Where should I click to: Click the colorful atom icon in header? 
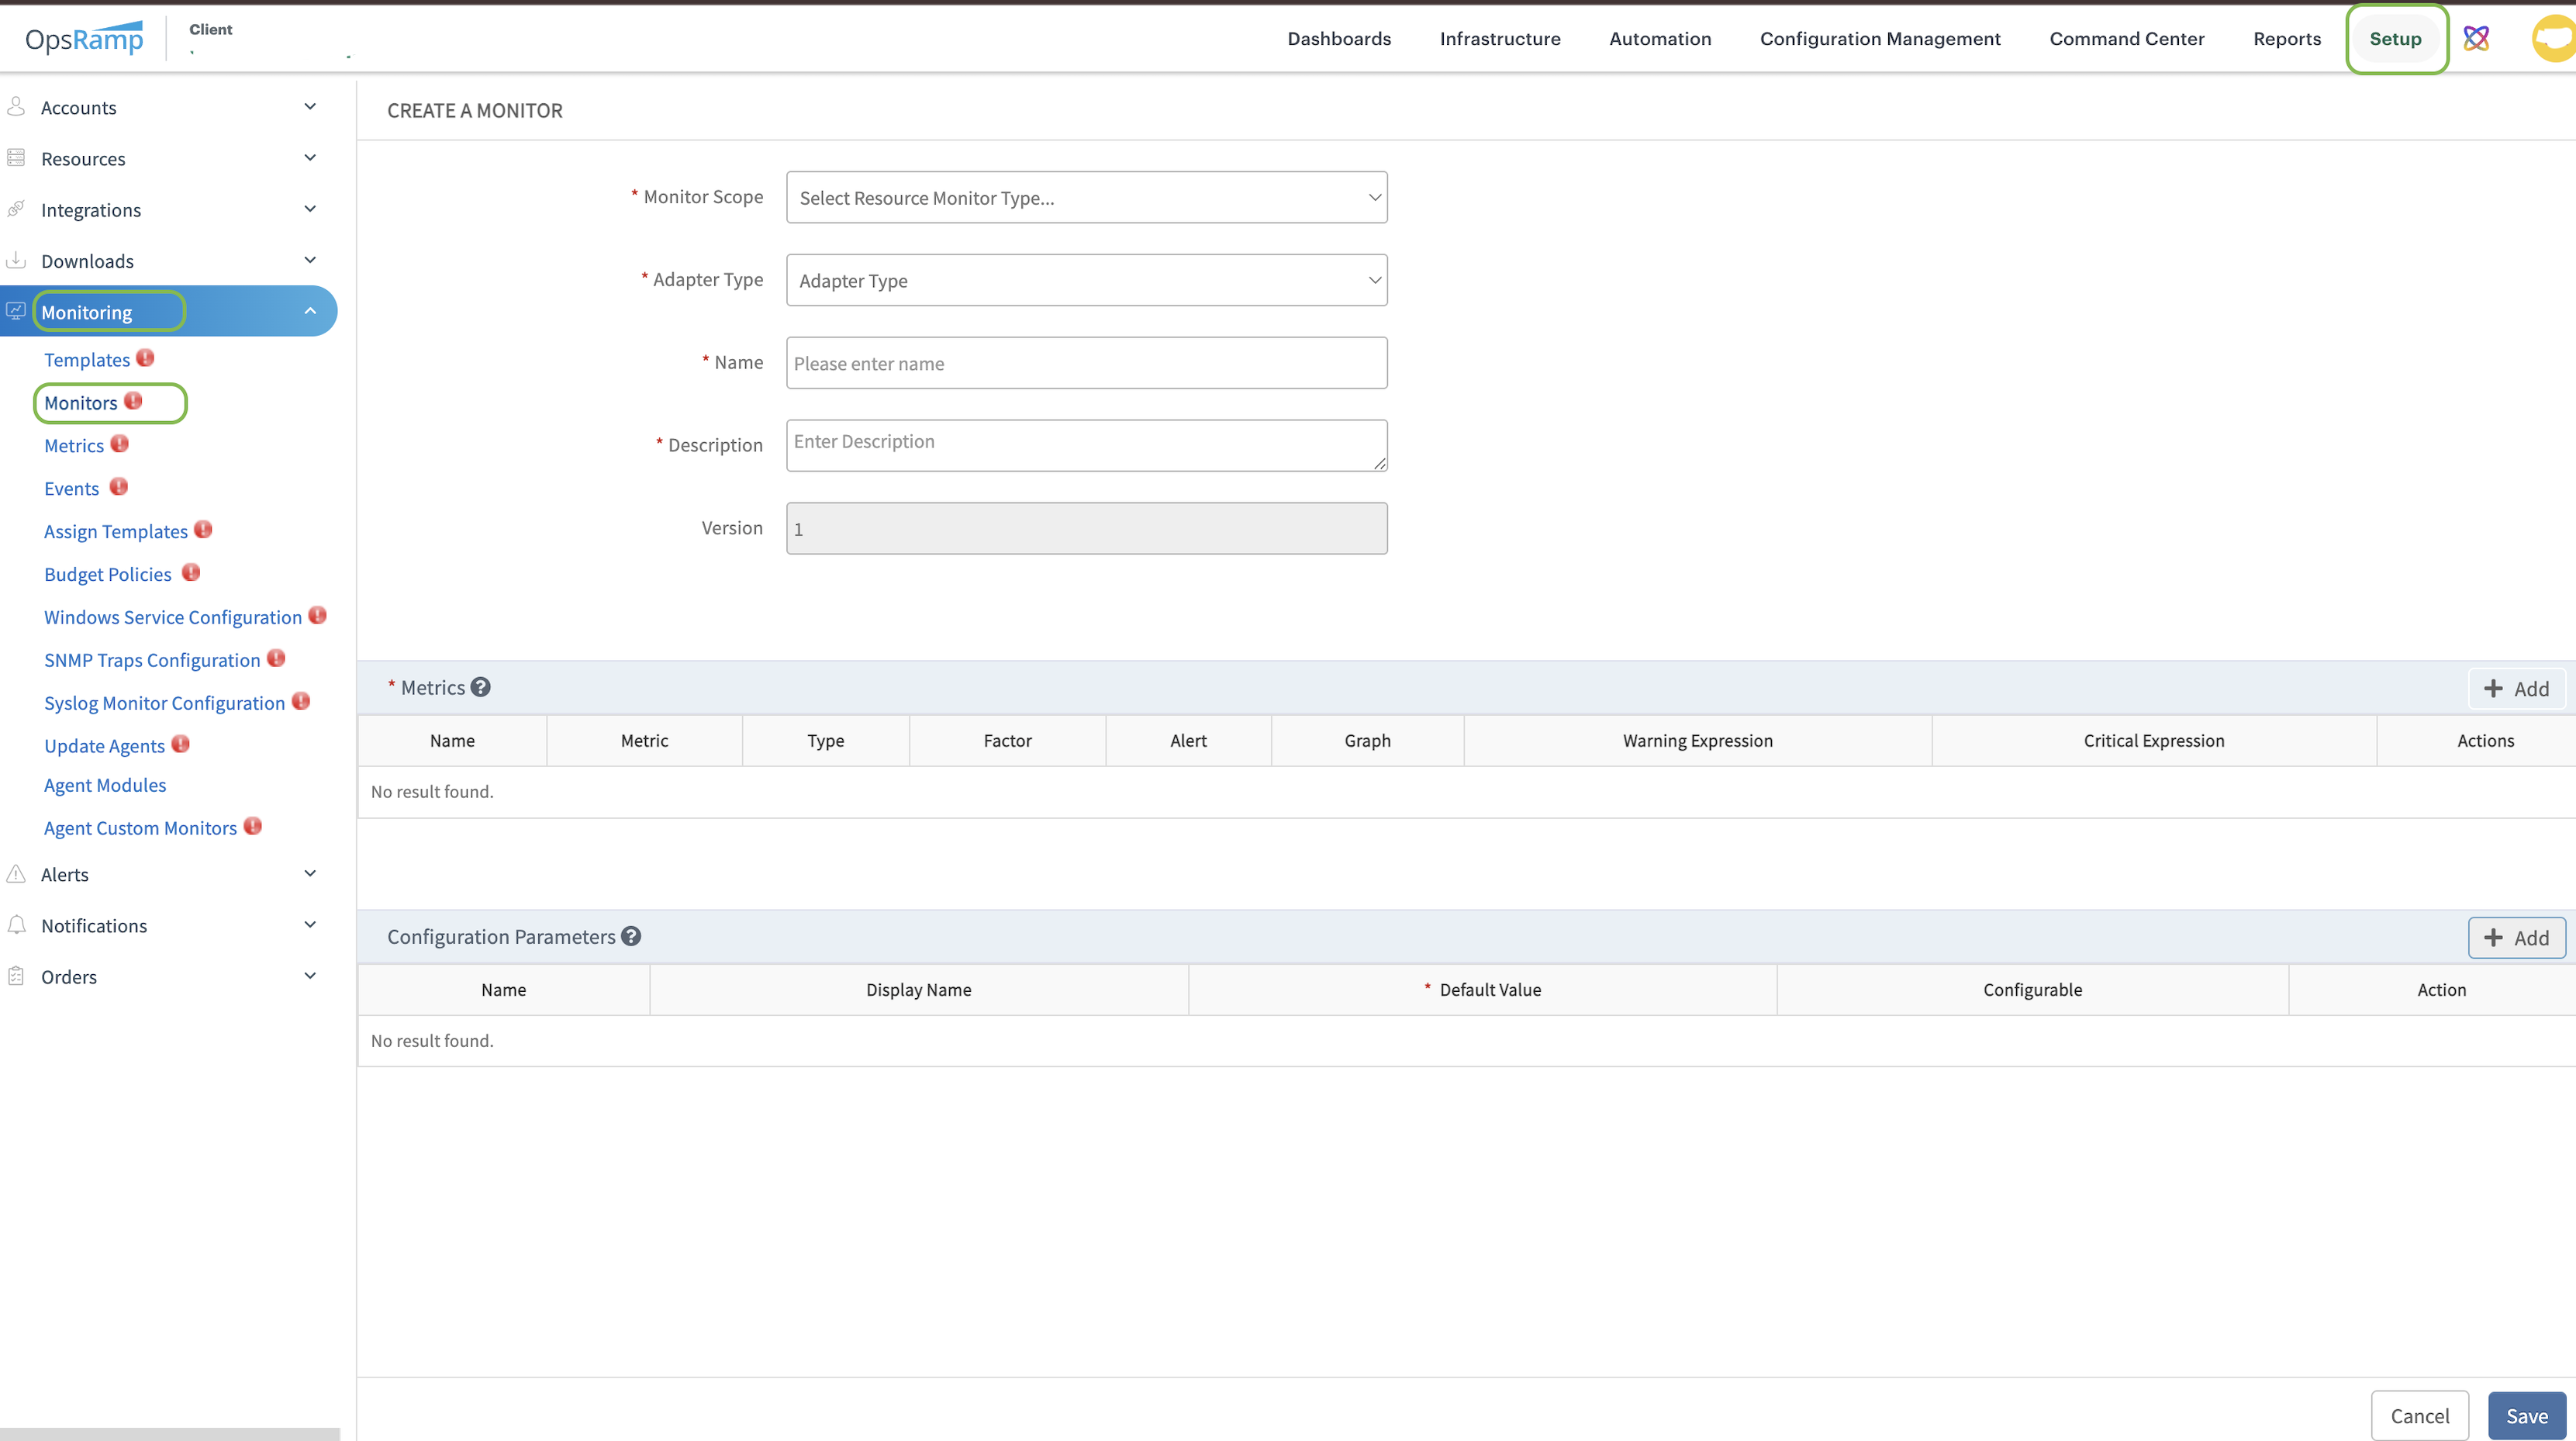[2476, 38]
